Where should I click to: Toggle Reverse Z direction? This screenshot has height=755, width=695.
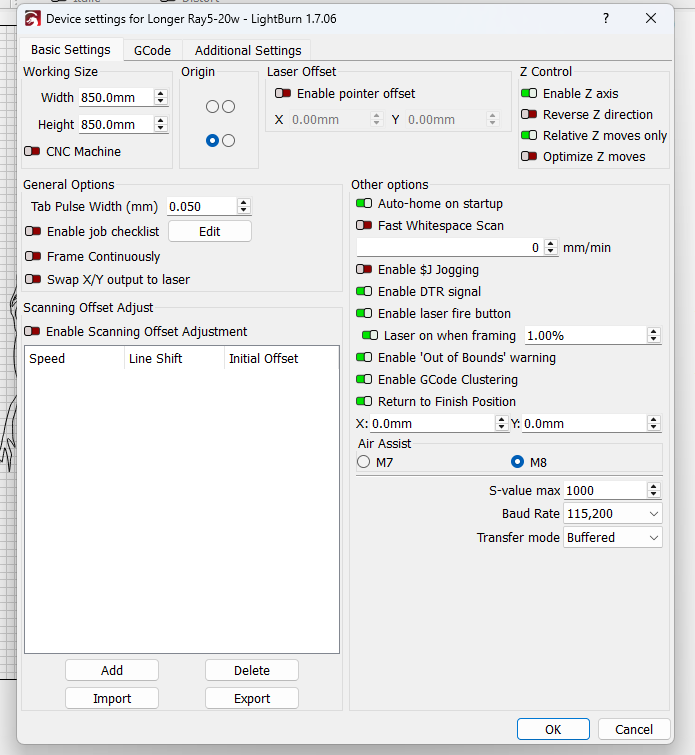(529, 114)
